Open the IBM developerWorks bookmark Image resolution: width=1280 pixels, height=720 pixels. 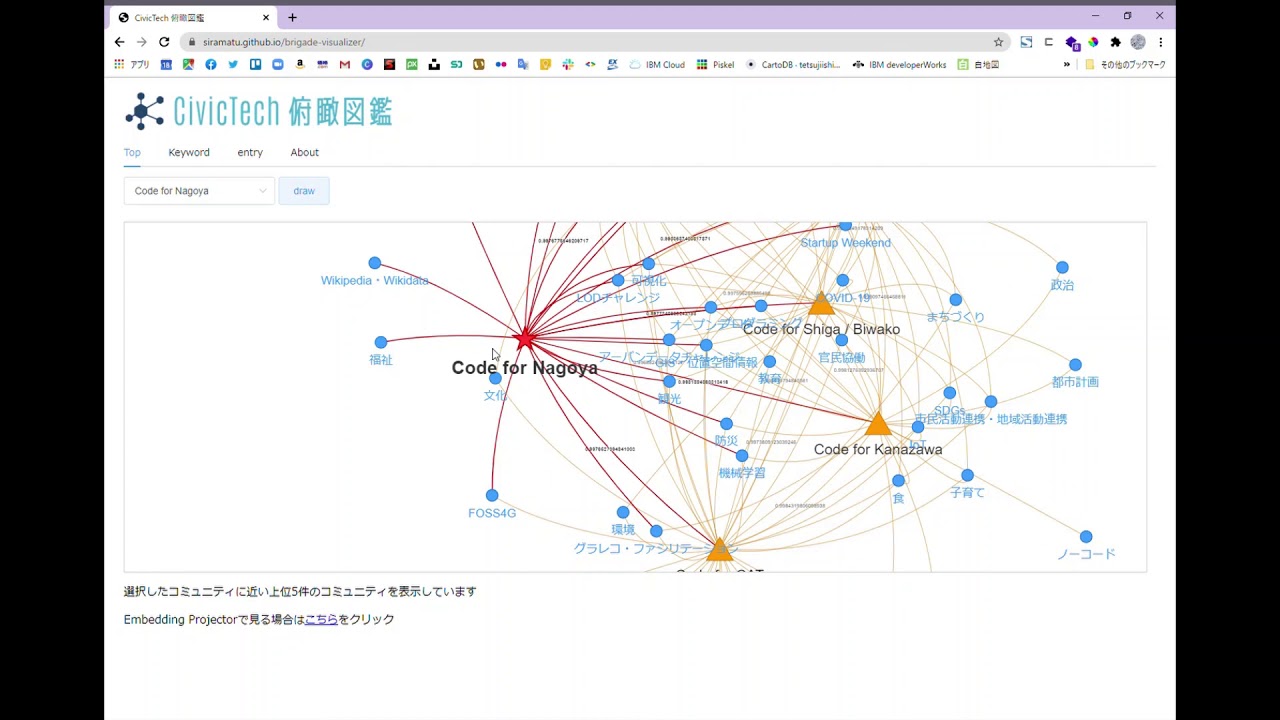coord(899,64)
